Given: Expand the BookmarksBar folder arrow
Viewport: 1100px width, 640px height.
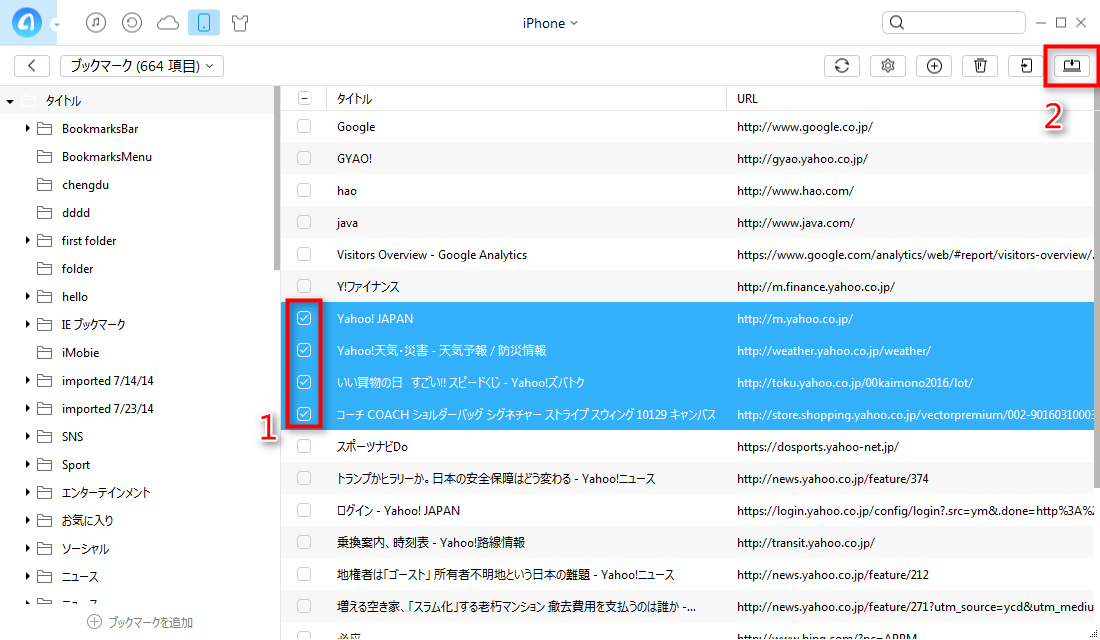Looking at the screenshot, I should pyautogui.click(x=27, y=128).
